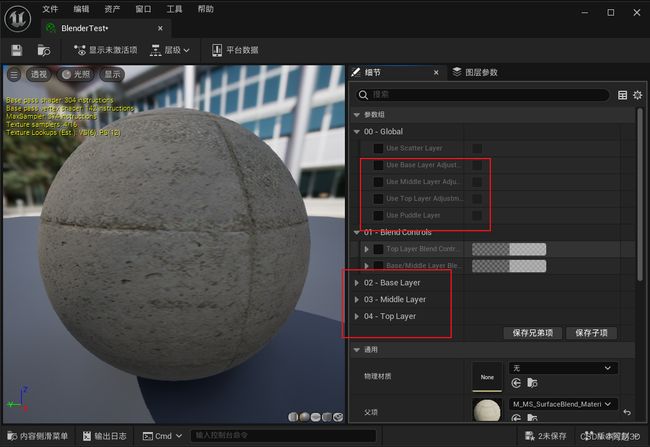Open the 资产 menu
The height and width of the screenshot is (447, 650).
[112, 9]
